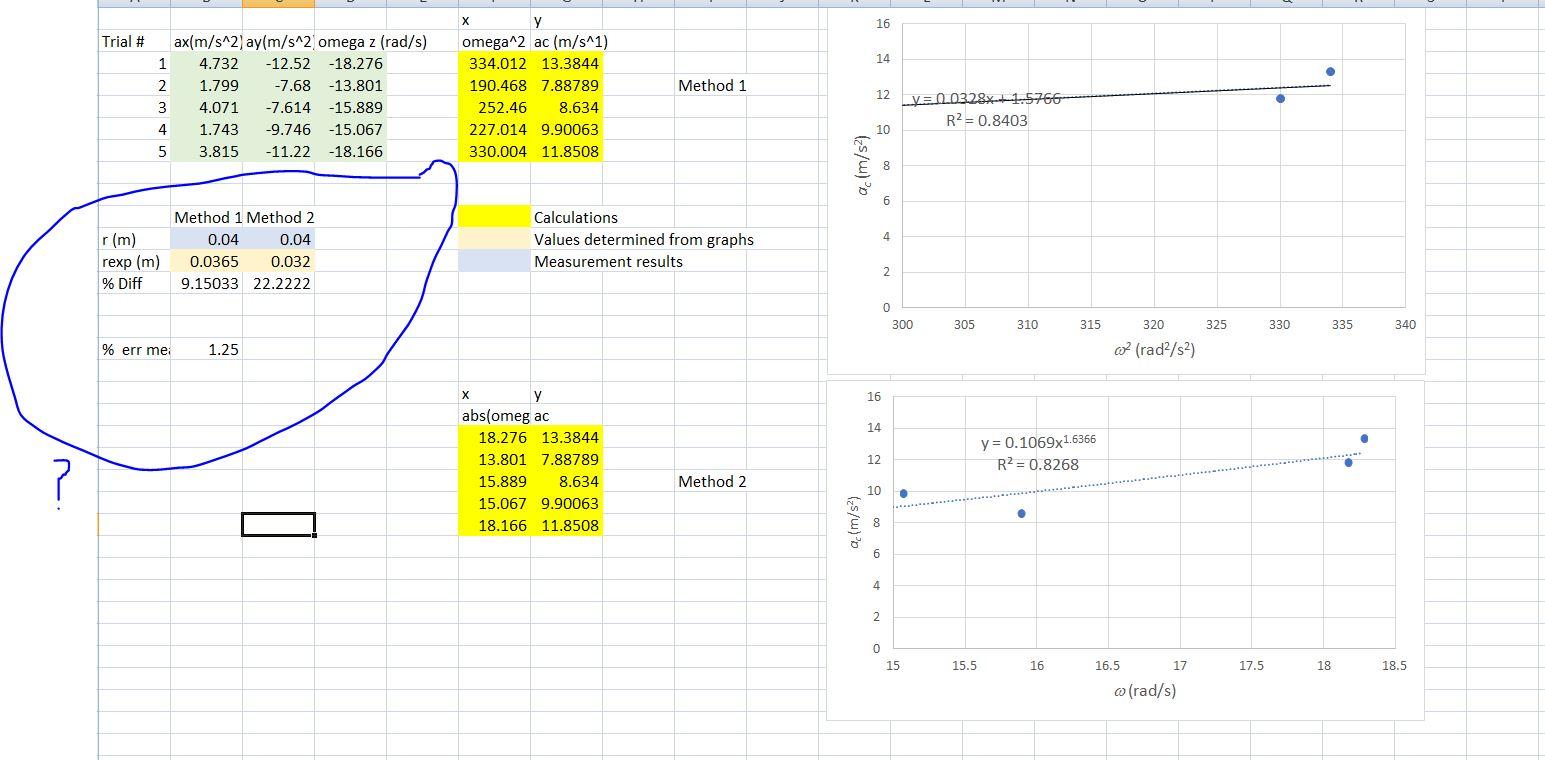The image size is (1545, 760).
Task: Select the cell showing -11.22
Action: 278,151
